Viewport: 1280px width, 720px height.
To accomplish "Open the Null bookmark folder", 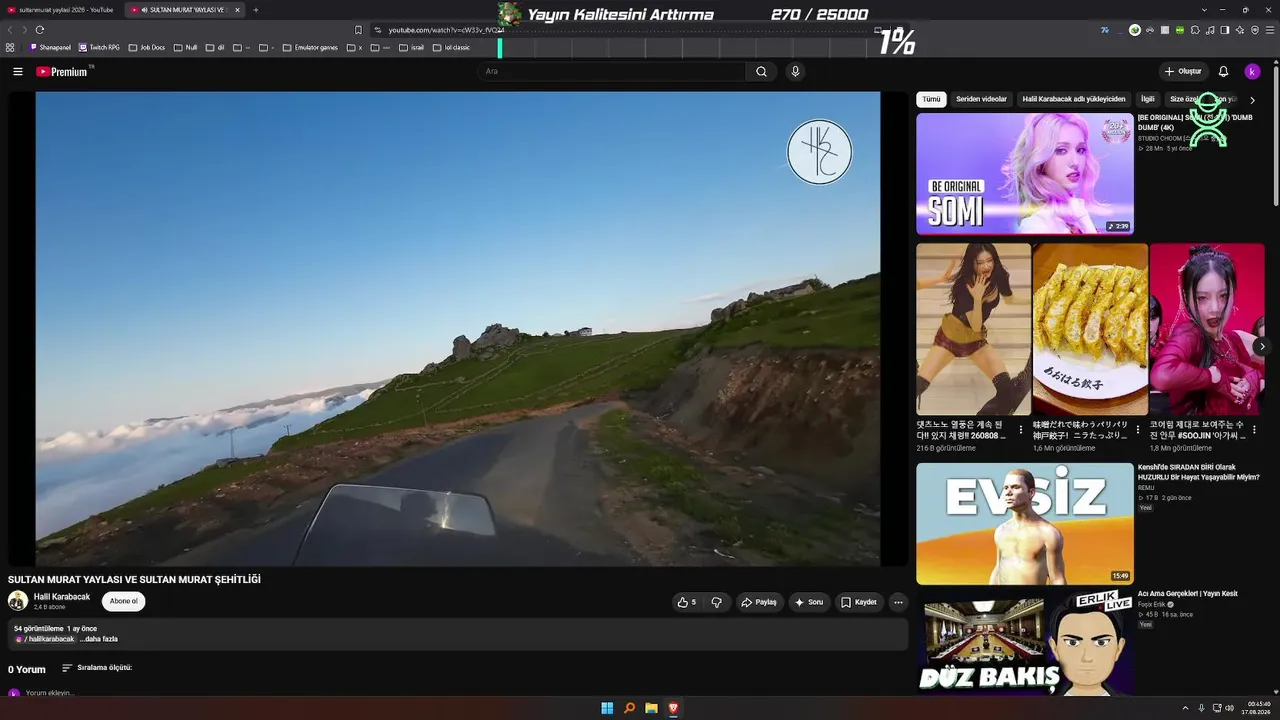I will tap(185, 47).
